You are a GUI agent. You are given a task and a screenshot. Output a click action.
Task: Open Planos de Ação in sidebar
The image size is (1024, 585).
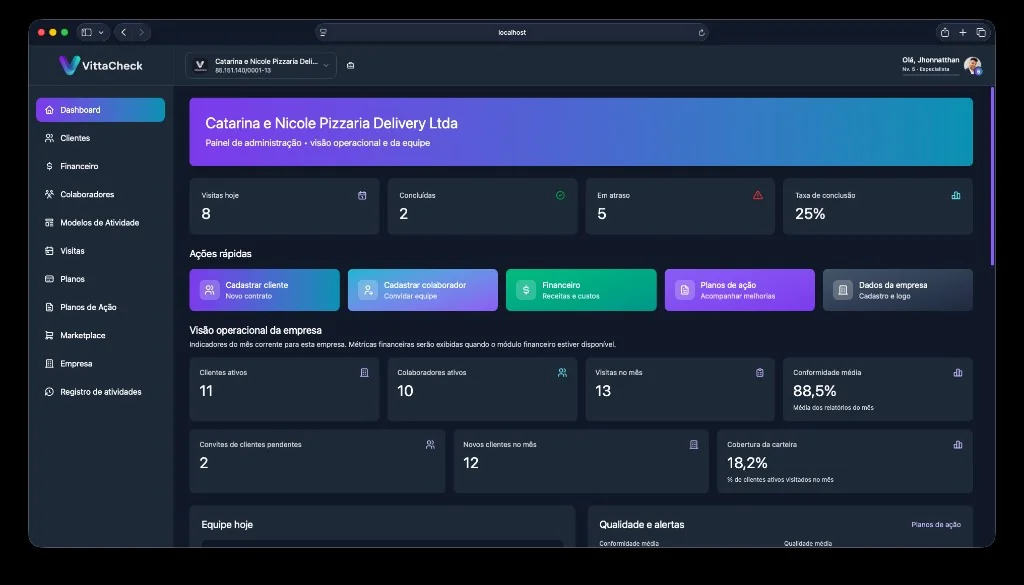pos(100,307)
